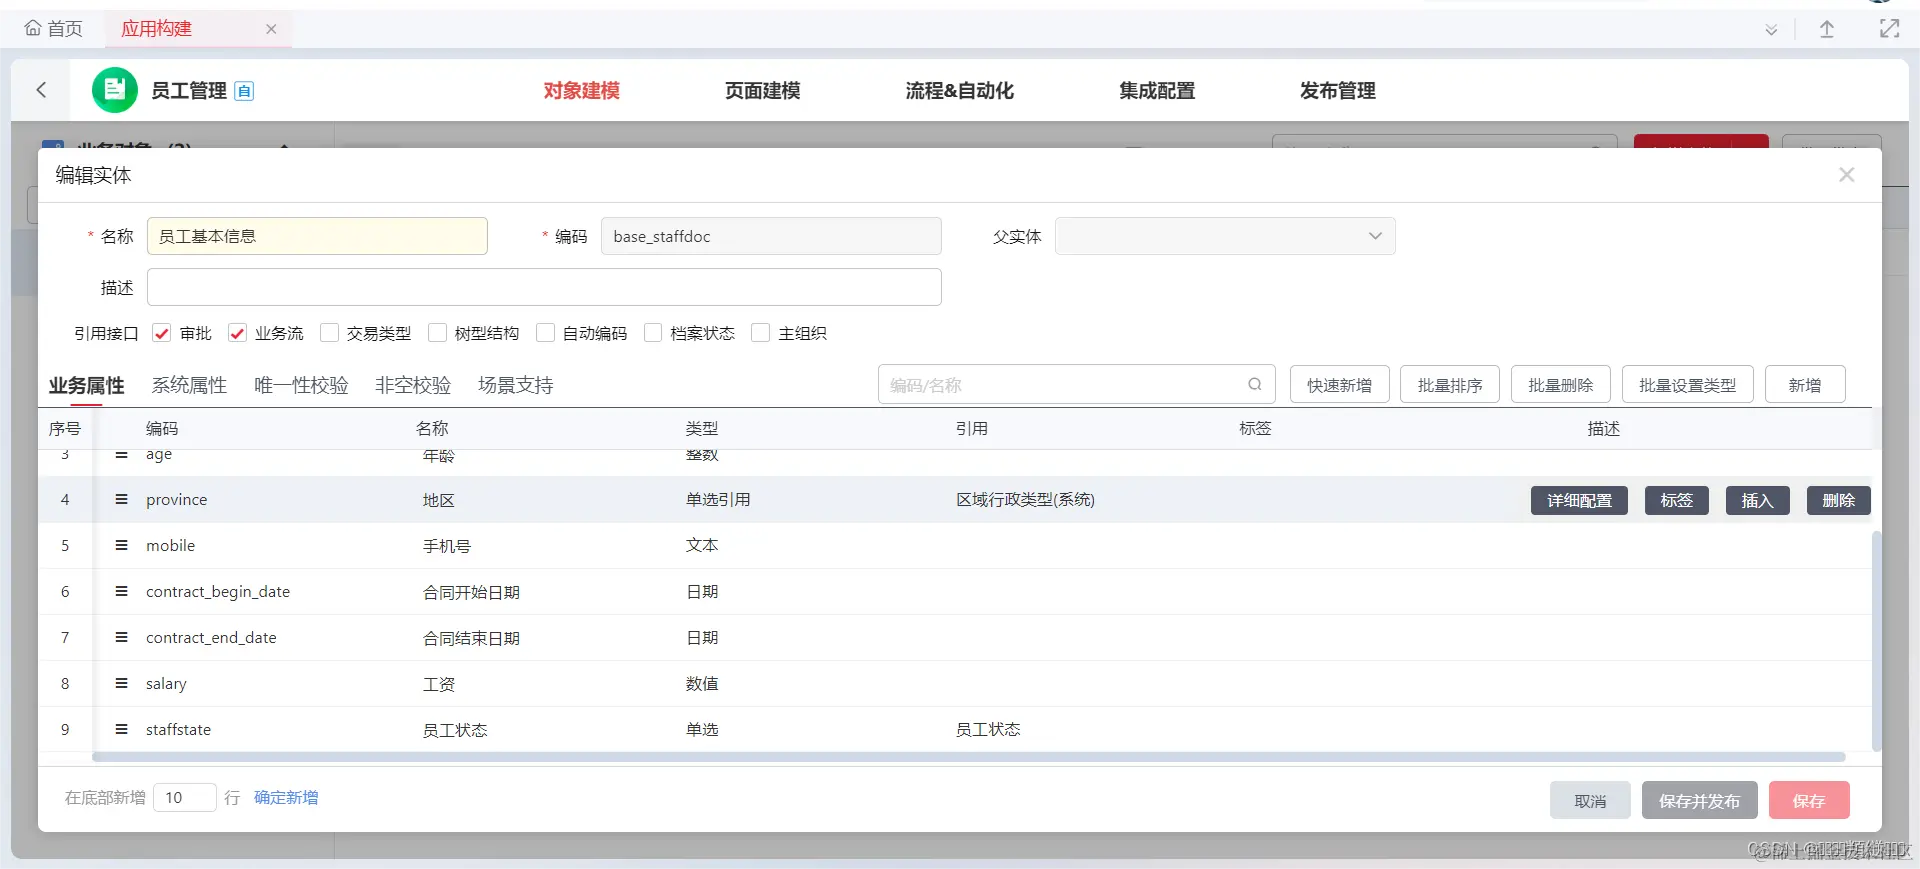Screen dimensions: 1920x869
Task: Focus the 名称 field containing 员工基本信息
Action: tap(317, 236)
